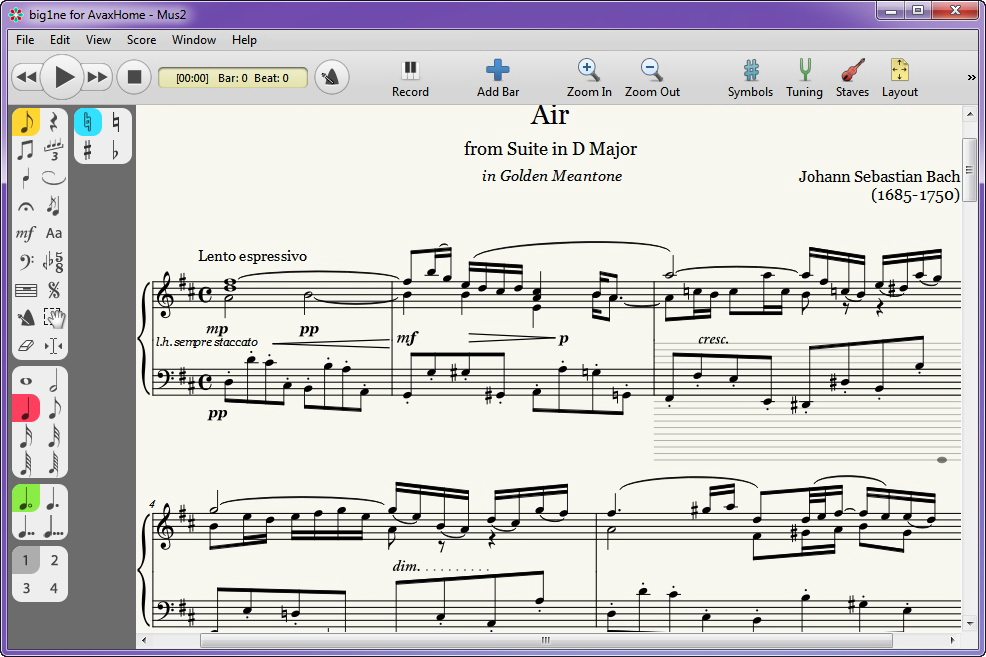Expand the toolbar overflow chevron
The image size is (986, 657).
coord(971,77)
